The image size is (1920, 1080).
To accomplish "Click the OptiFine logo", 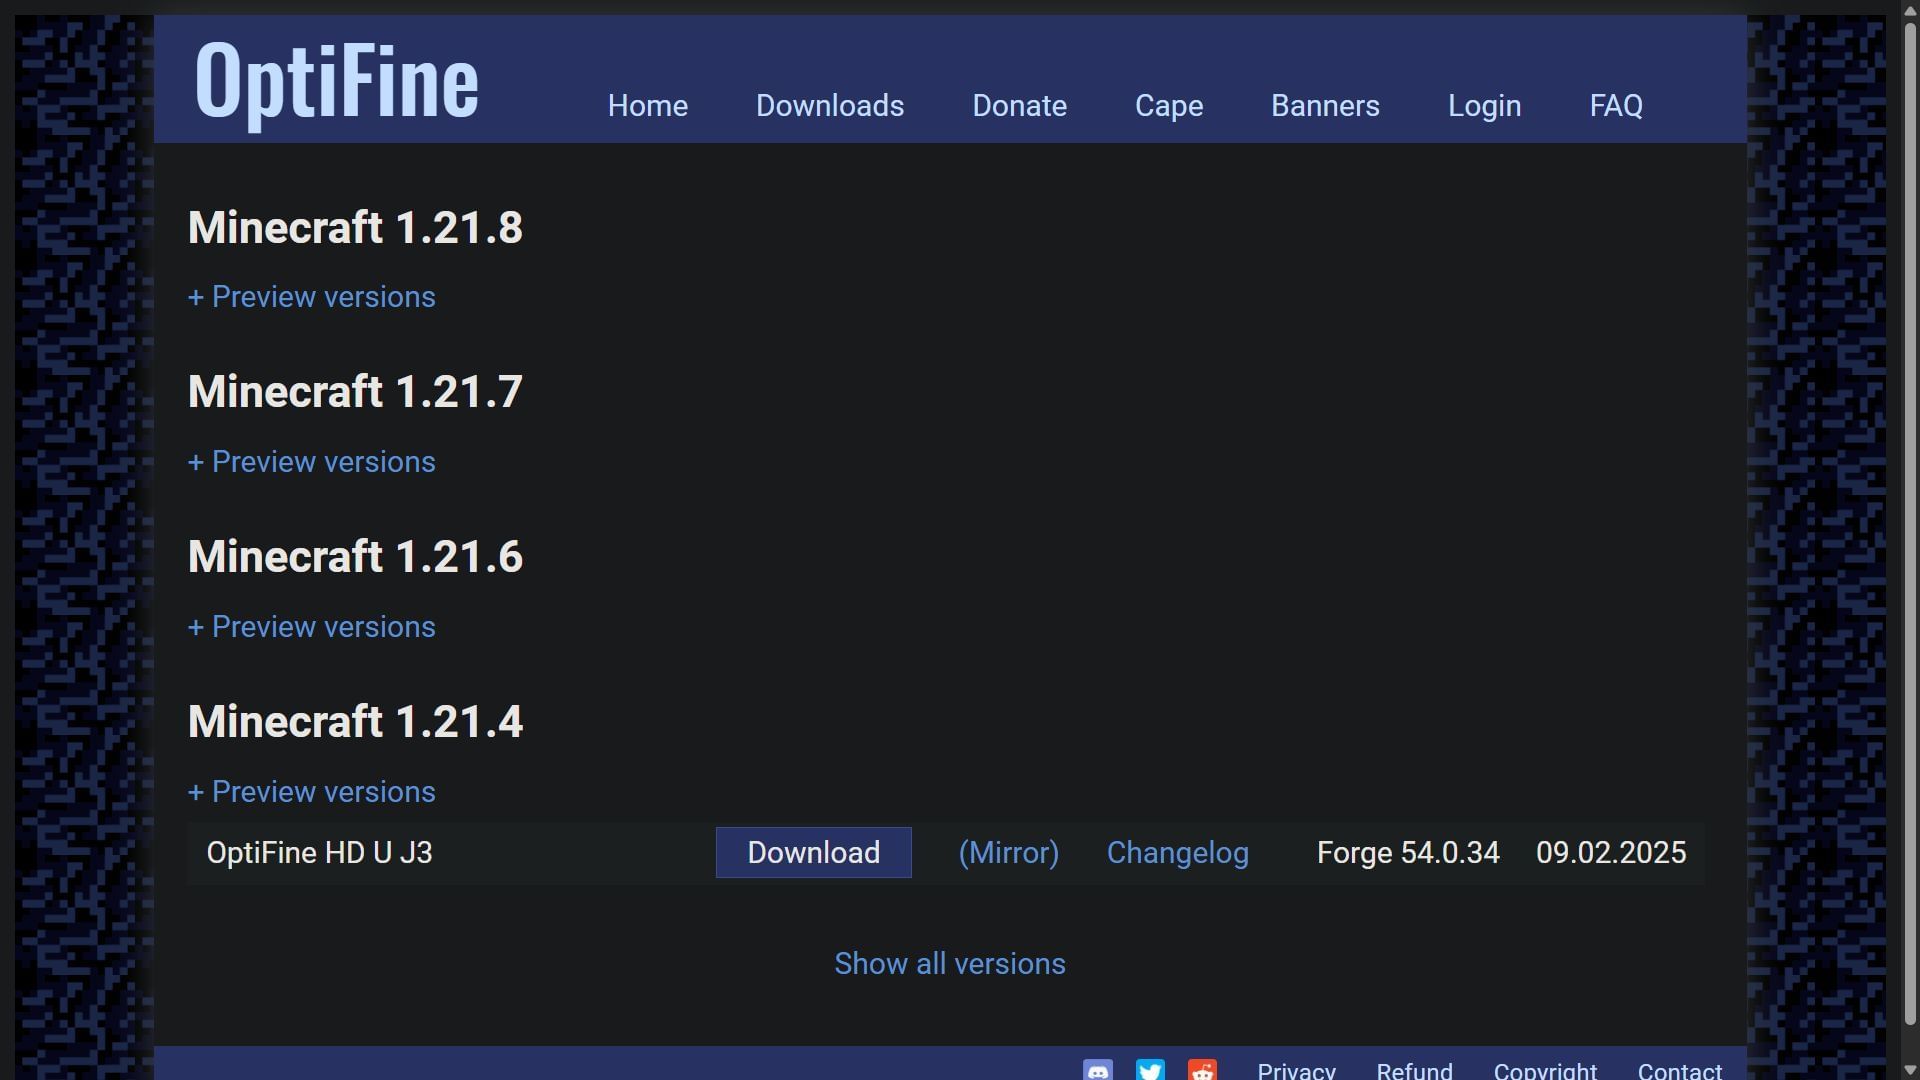I will point(337,81).
